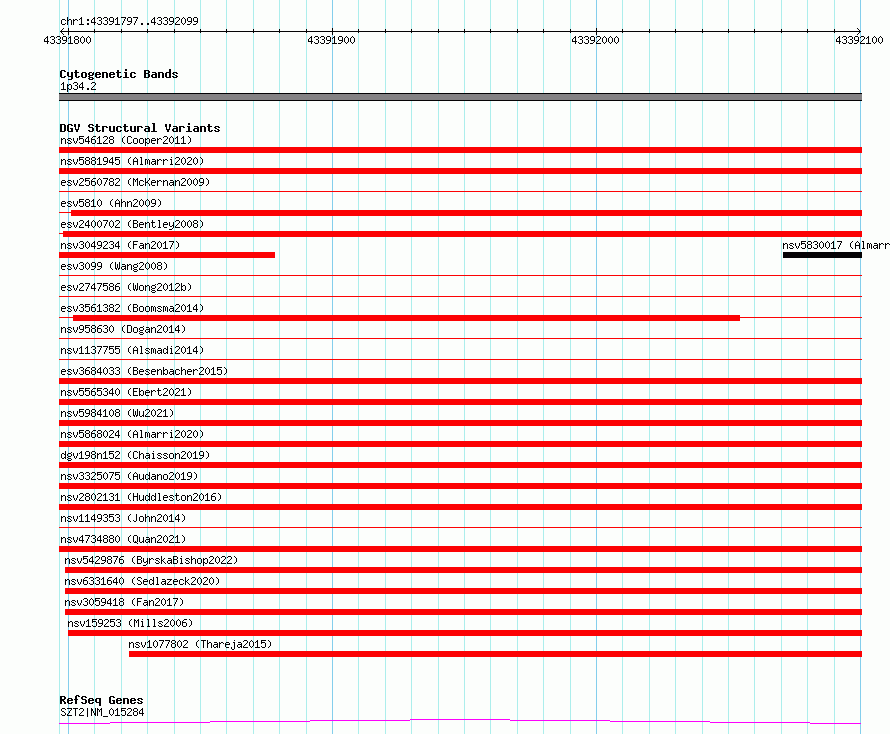Image resolution: width=890 pixels, height=734 pixels.
Task: Select the 1p34.2 band label
Action: click(78, 86)
